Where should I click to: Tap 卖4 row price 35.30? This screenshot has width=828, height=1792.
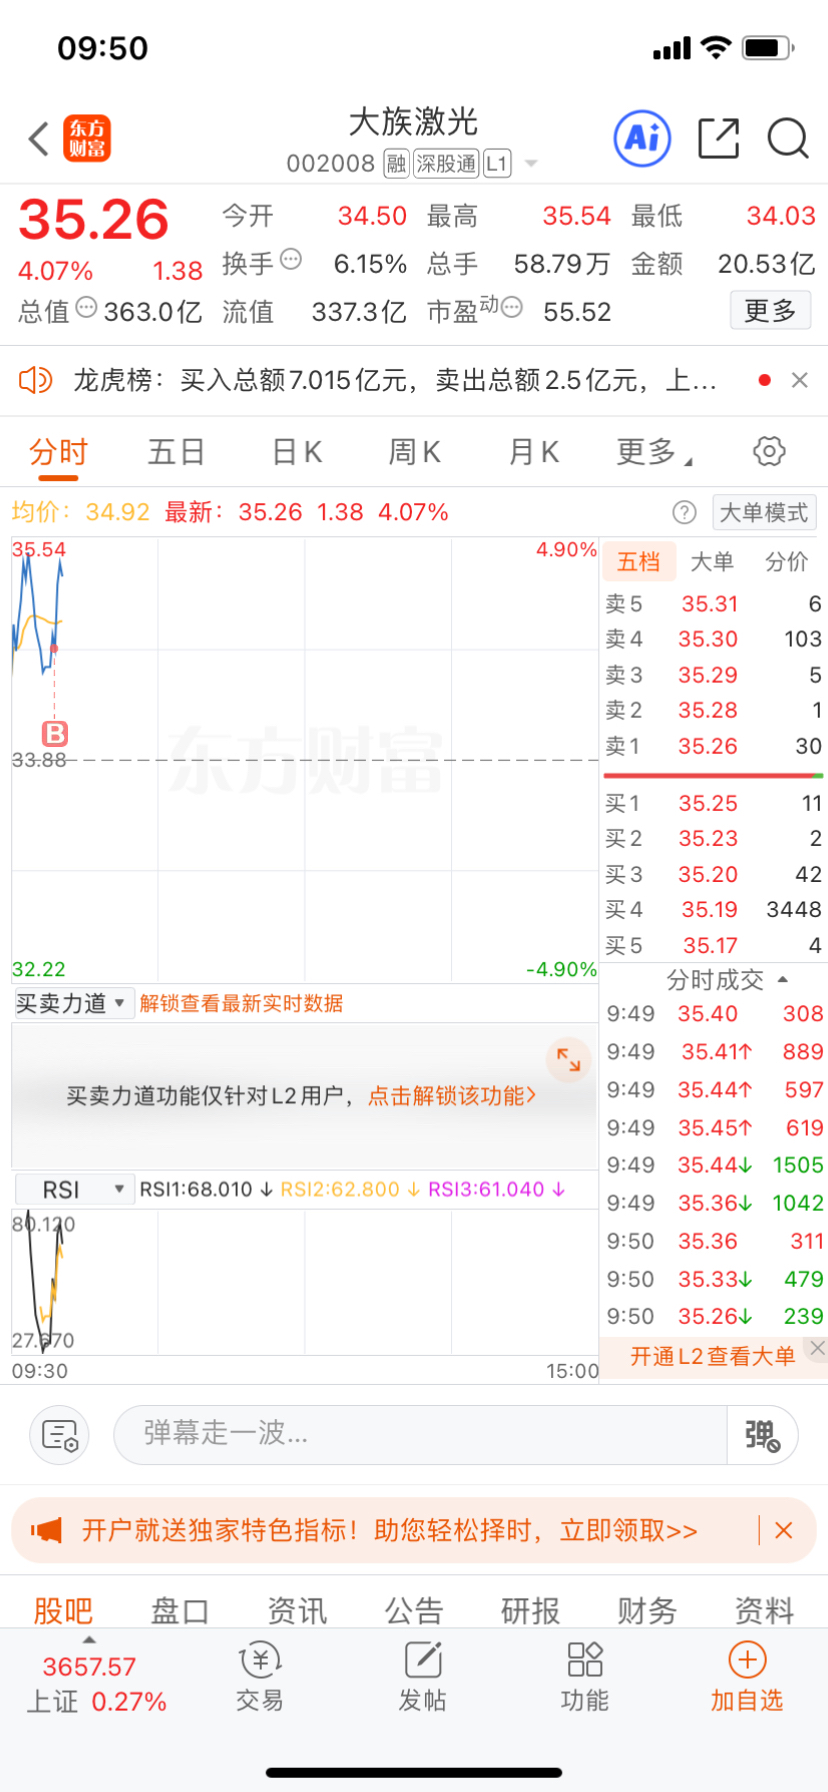(708, 639)
